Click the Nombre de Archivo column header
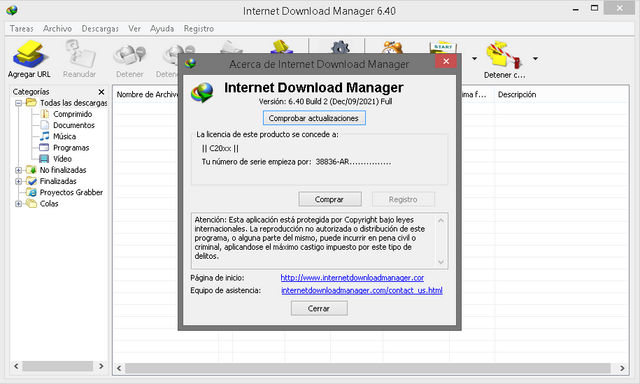This screenshot has height=384, width=640. (x=147, y=94)
